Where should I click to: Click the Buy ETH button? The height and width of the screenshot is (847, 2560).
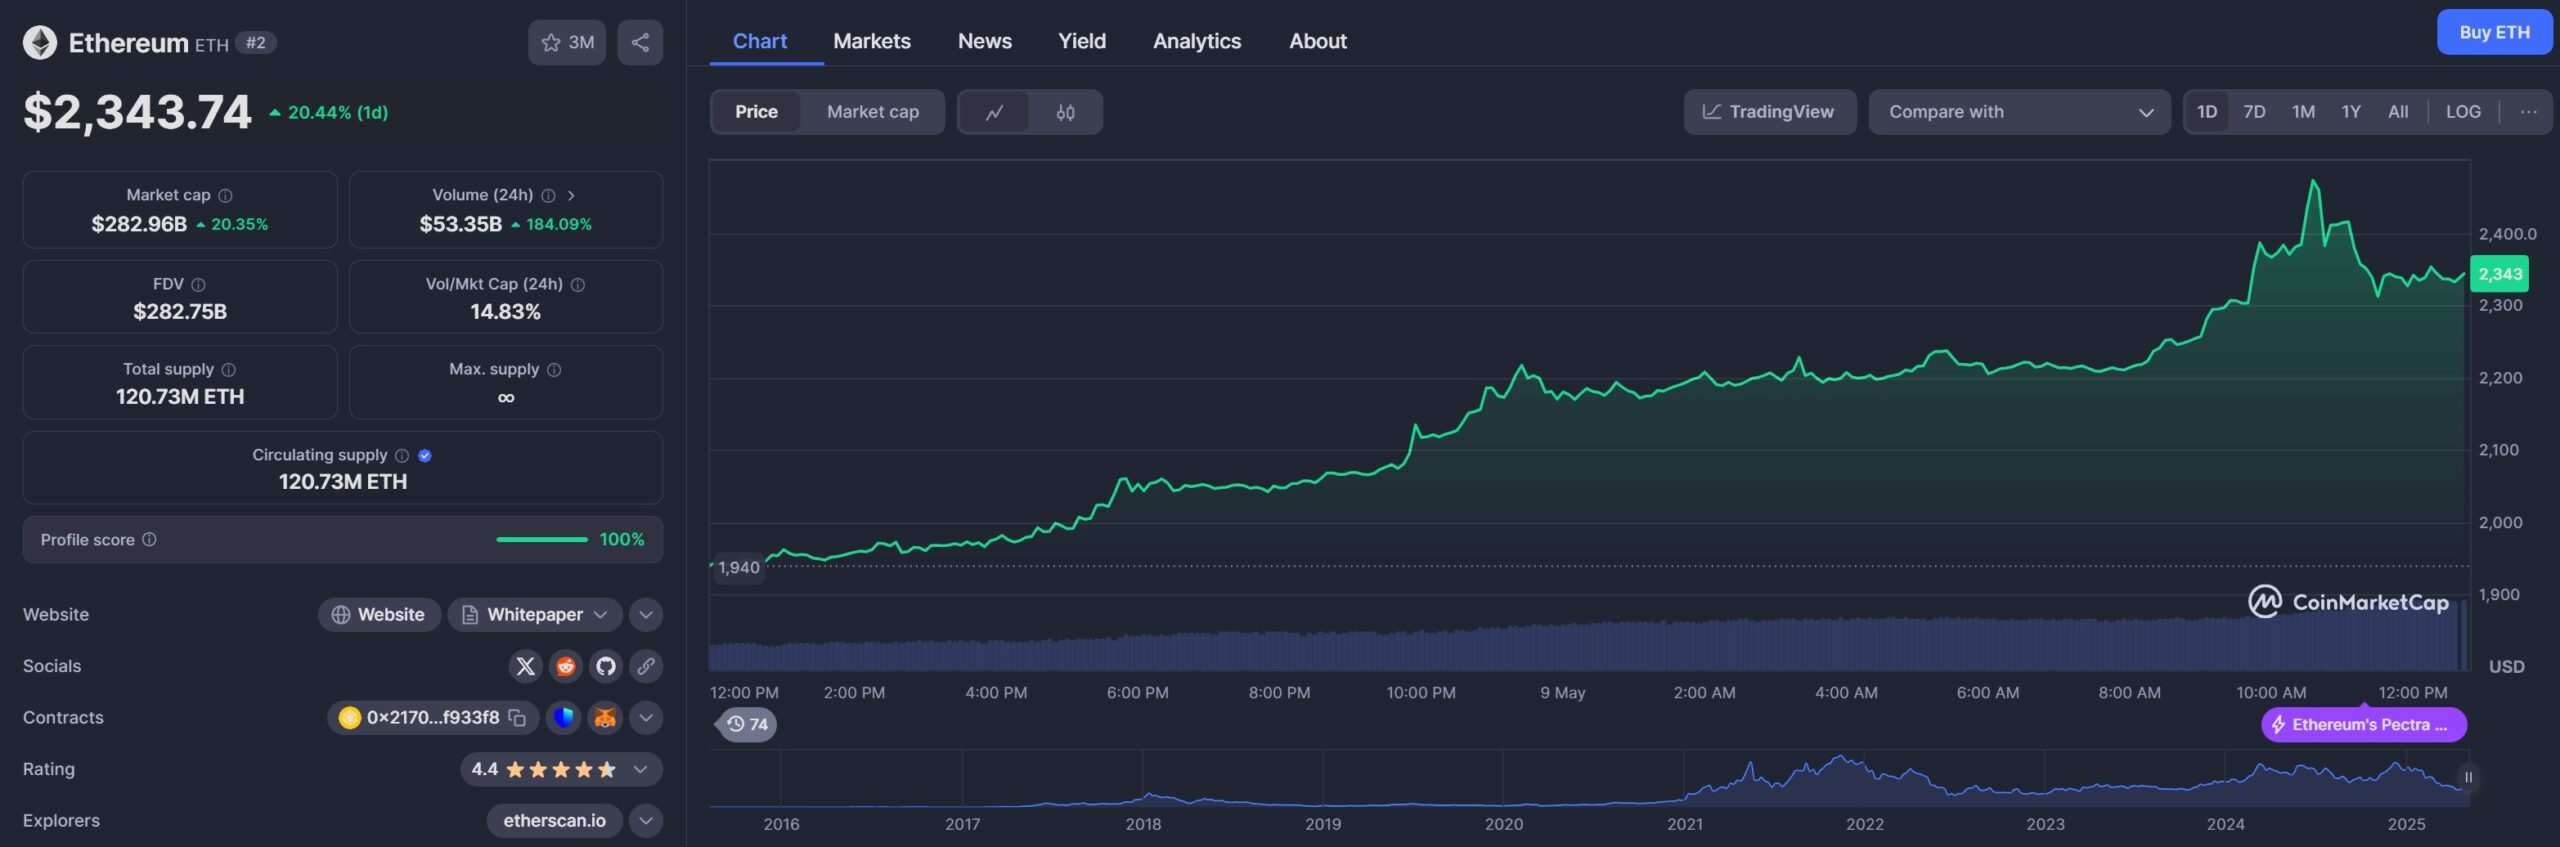click(2495, 32)
